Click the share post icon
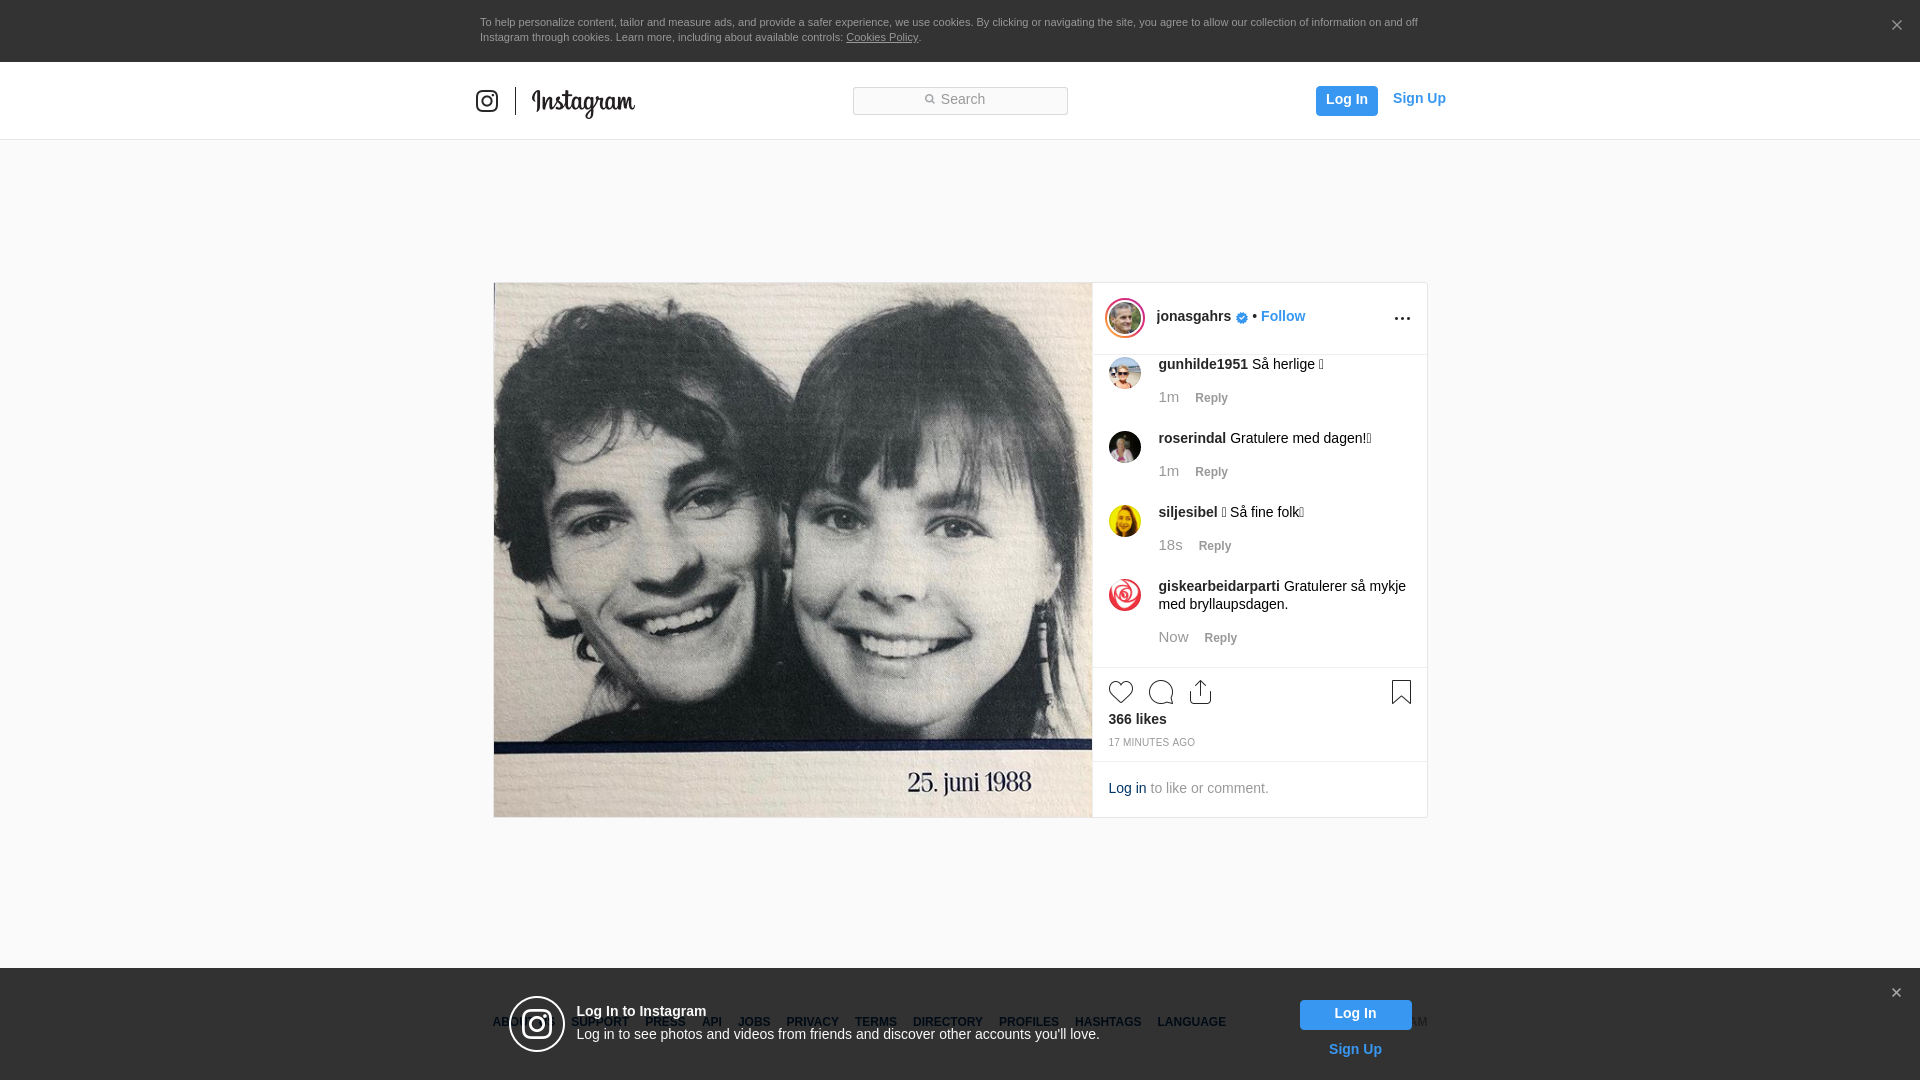 pyautogui.click(x=1200, y=692)
